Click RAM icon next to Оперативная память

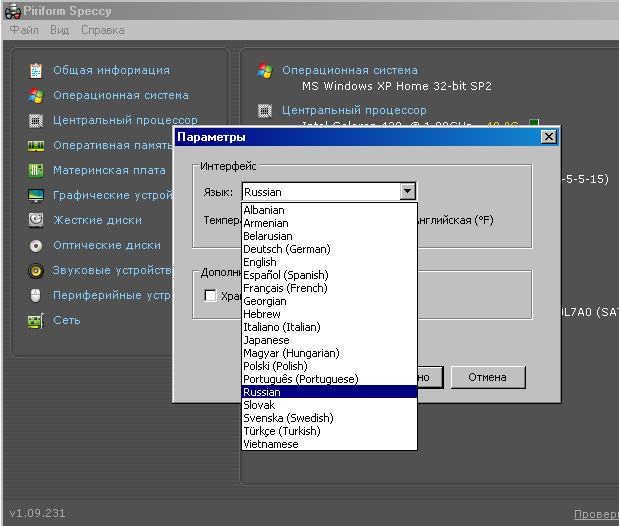(x=36, y=146)
